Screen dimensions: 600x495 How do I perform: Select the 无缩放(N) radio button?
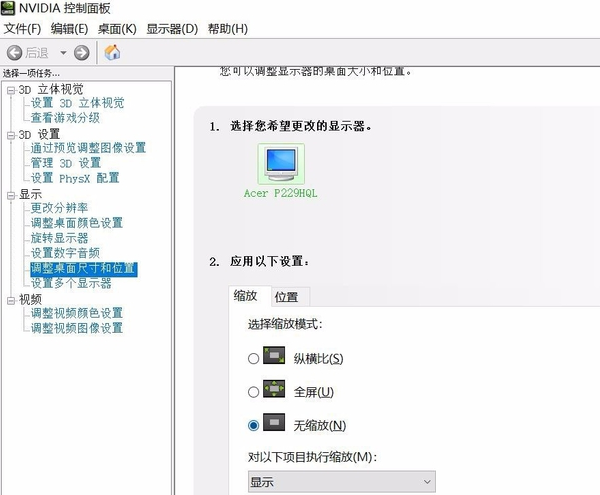(253, 425)
